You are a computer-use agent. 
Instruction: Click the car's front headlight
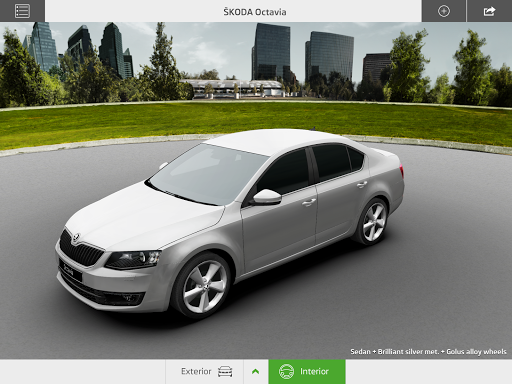coord(133,260)
